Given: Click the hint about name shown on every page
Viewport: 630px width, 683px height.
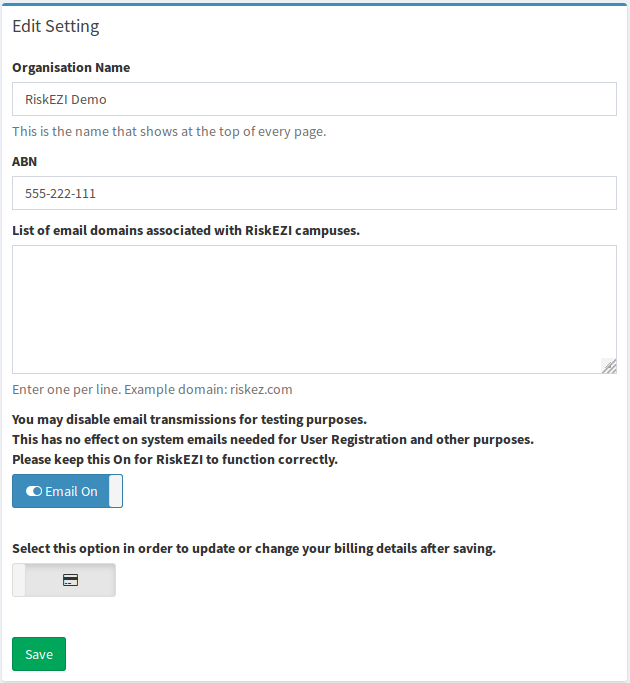Looking at the screenshot, I should [169, 132].
